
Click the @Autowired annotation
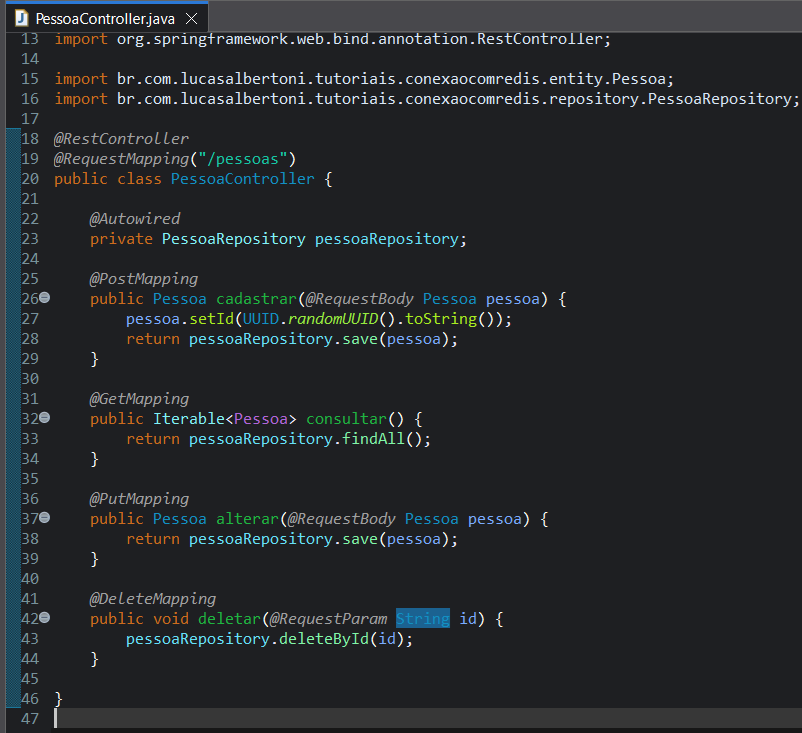pyautogui.click(x=135, y=218)
